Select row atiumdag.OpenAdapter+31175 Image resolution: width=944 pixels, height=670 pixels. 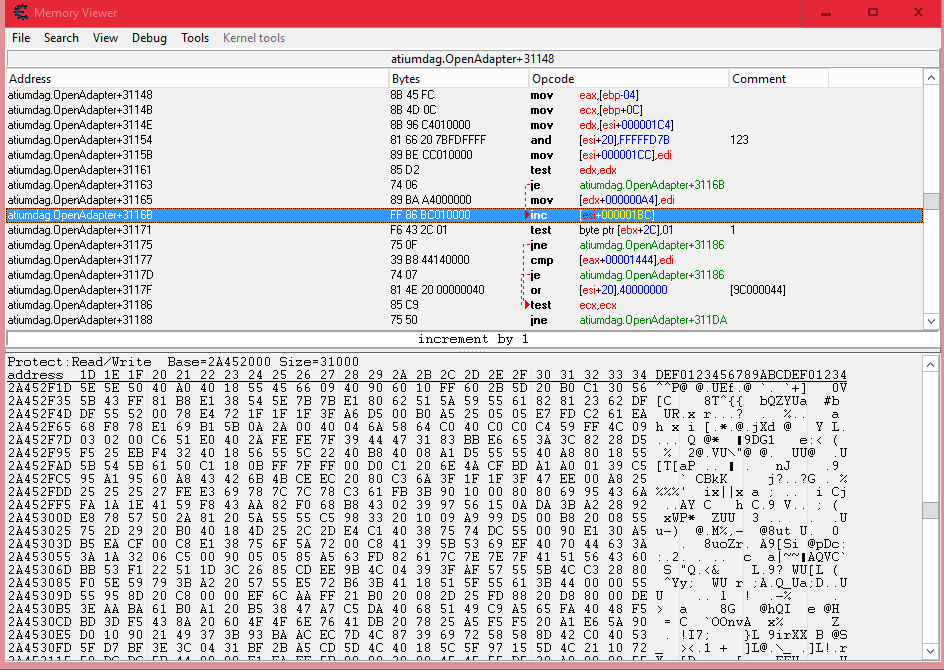click(x=464, y=245)
